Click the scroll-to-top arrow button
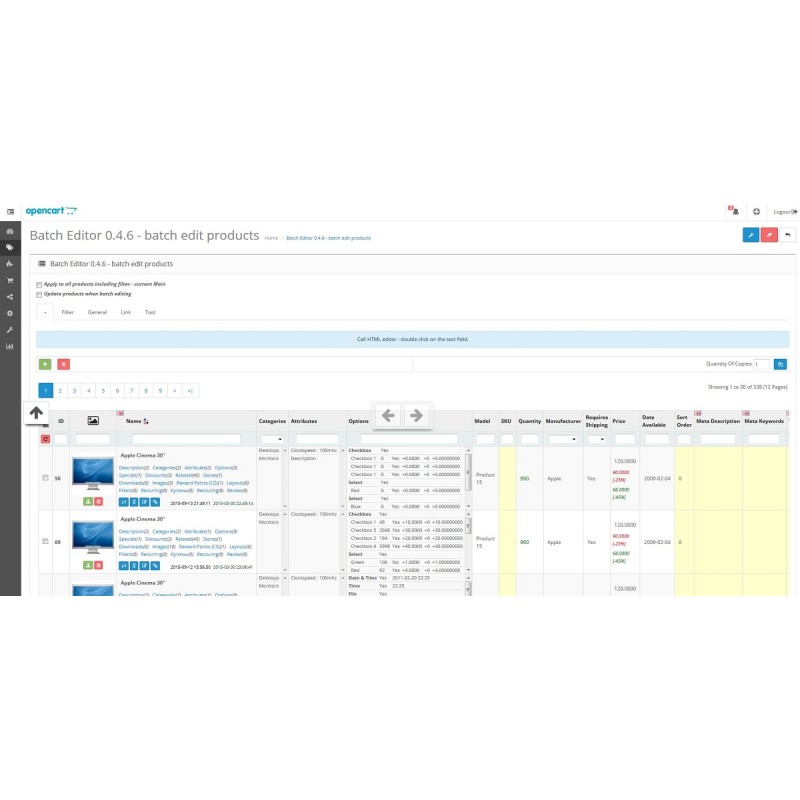This screenshot has height=800, width=800. click(36, 412)
